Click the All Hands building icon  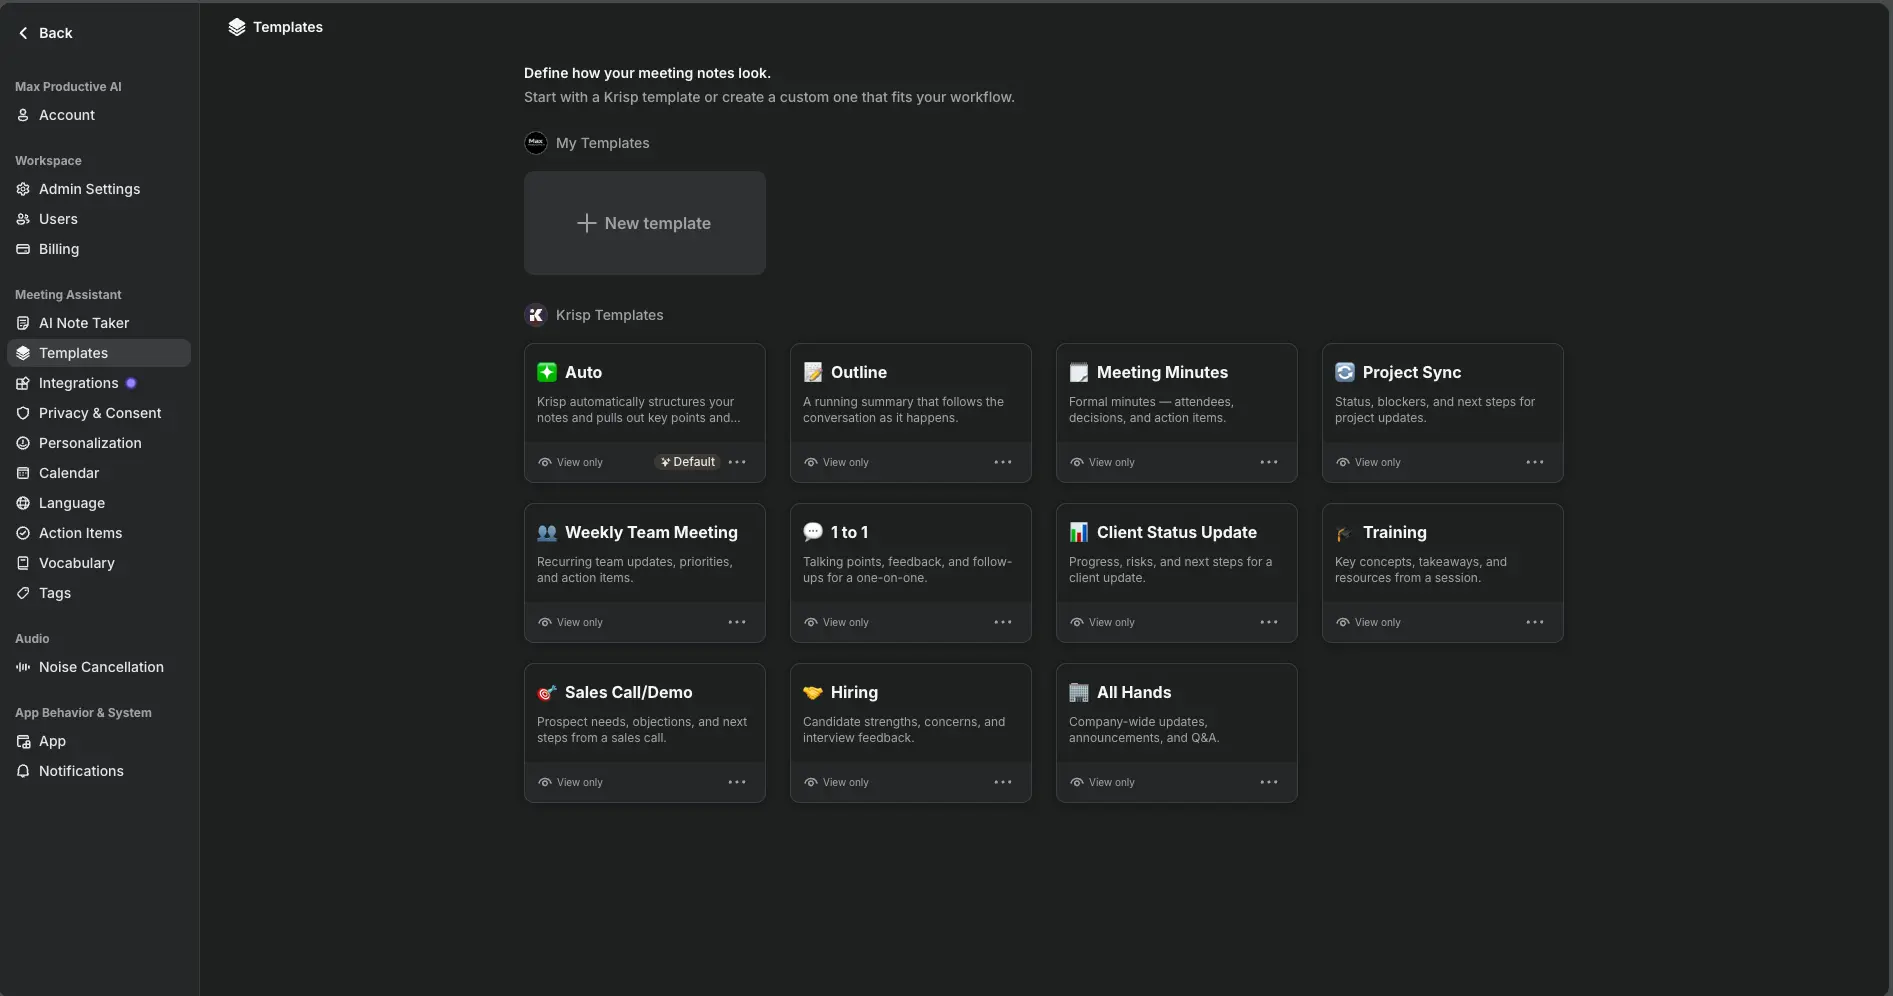coord(1079,692)
